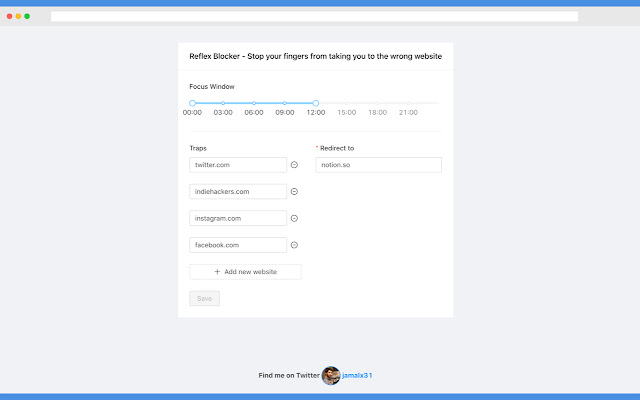640x400 pixels.
Task: Open the jamalx31 Twitter link
Action: coord(357,376)
